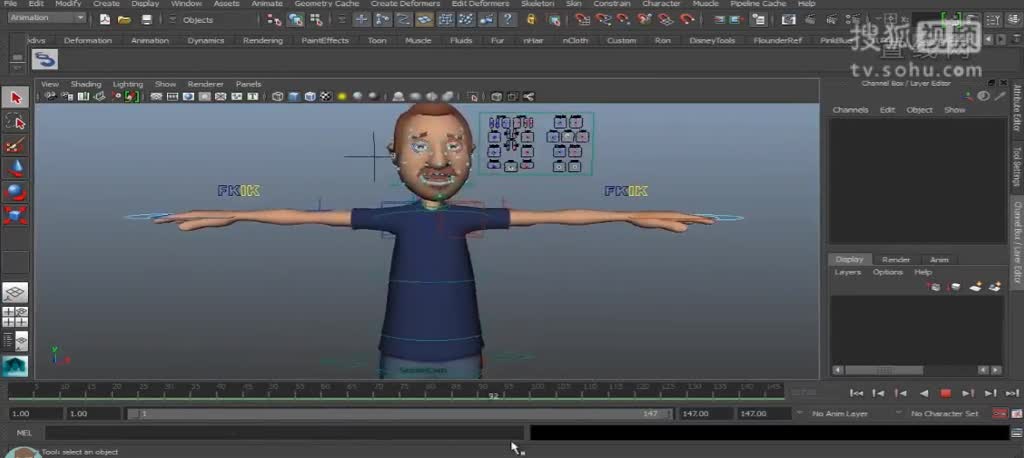
Task: Click the Save scene floppy icon
Action: click(147, 20)
